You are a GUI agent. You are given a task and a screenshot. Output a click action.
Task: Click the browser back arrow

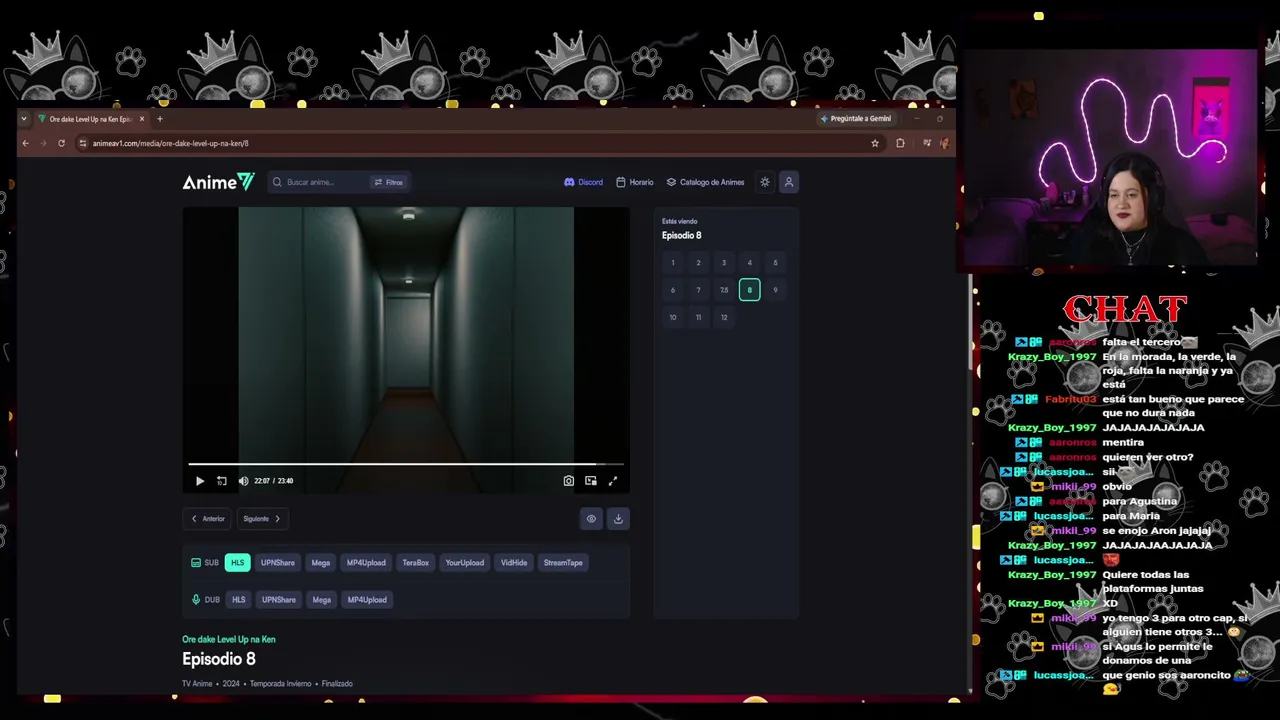(x=26, y=143)
